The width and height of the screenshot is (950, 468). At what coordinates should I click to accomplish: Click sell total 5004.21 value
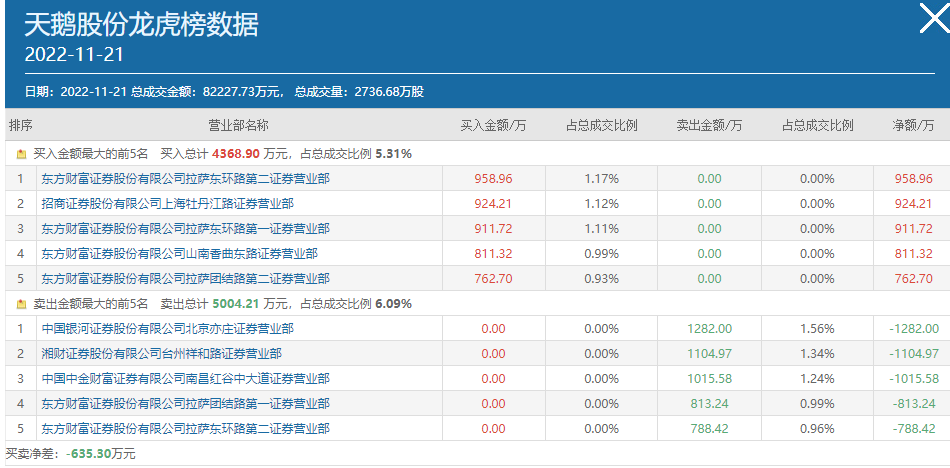coord(236,304)
